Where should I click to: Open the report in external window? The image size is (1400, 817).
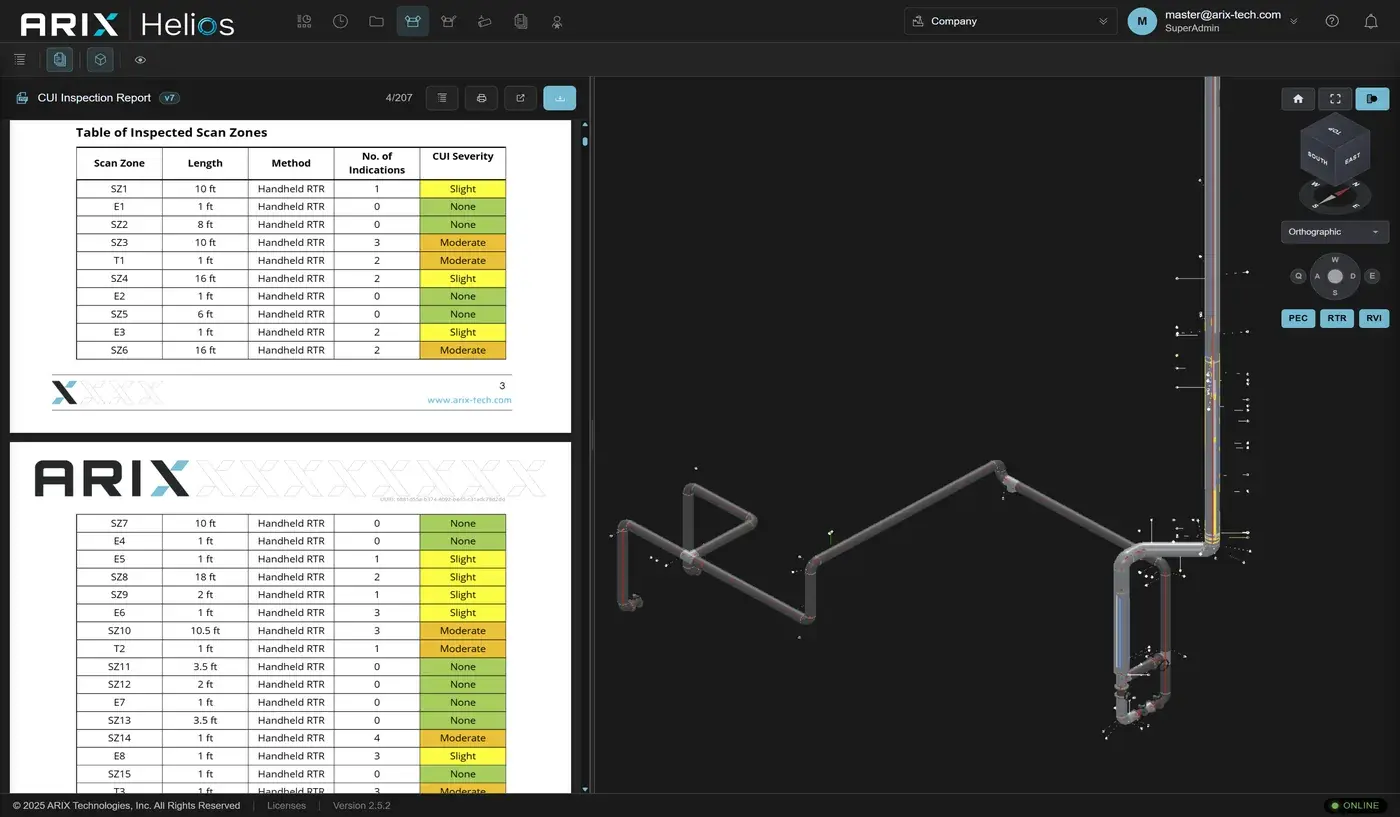(x=520, y=98)
